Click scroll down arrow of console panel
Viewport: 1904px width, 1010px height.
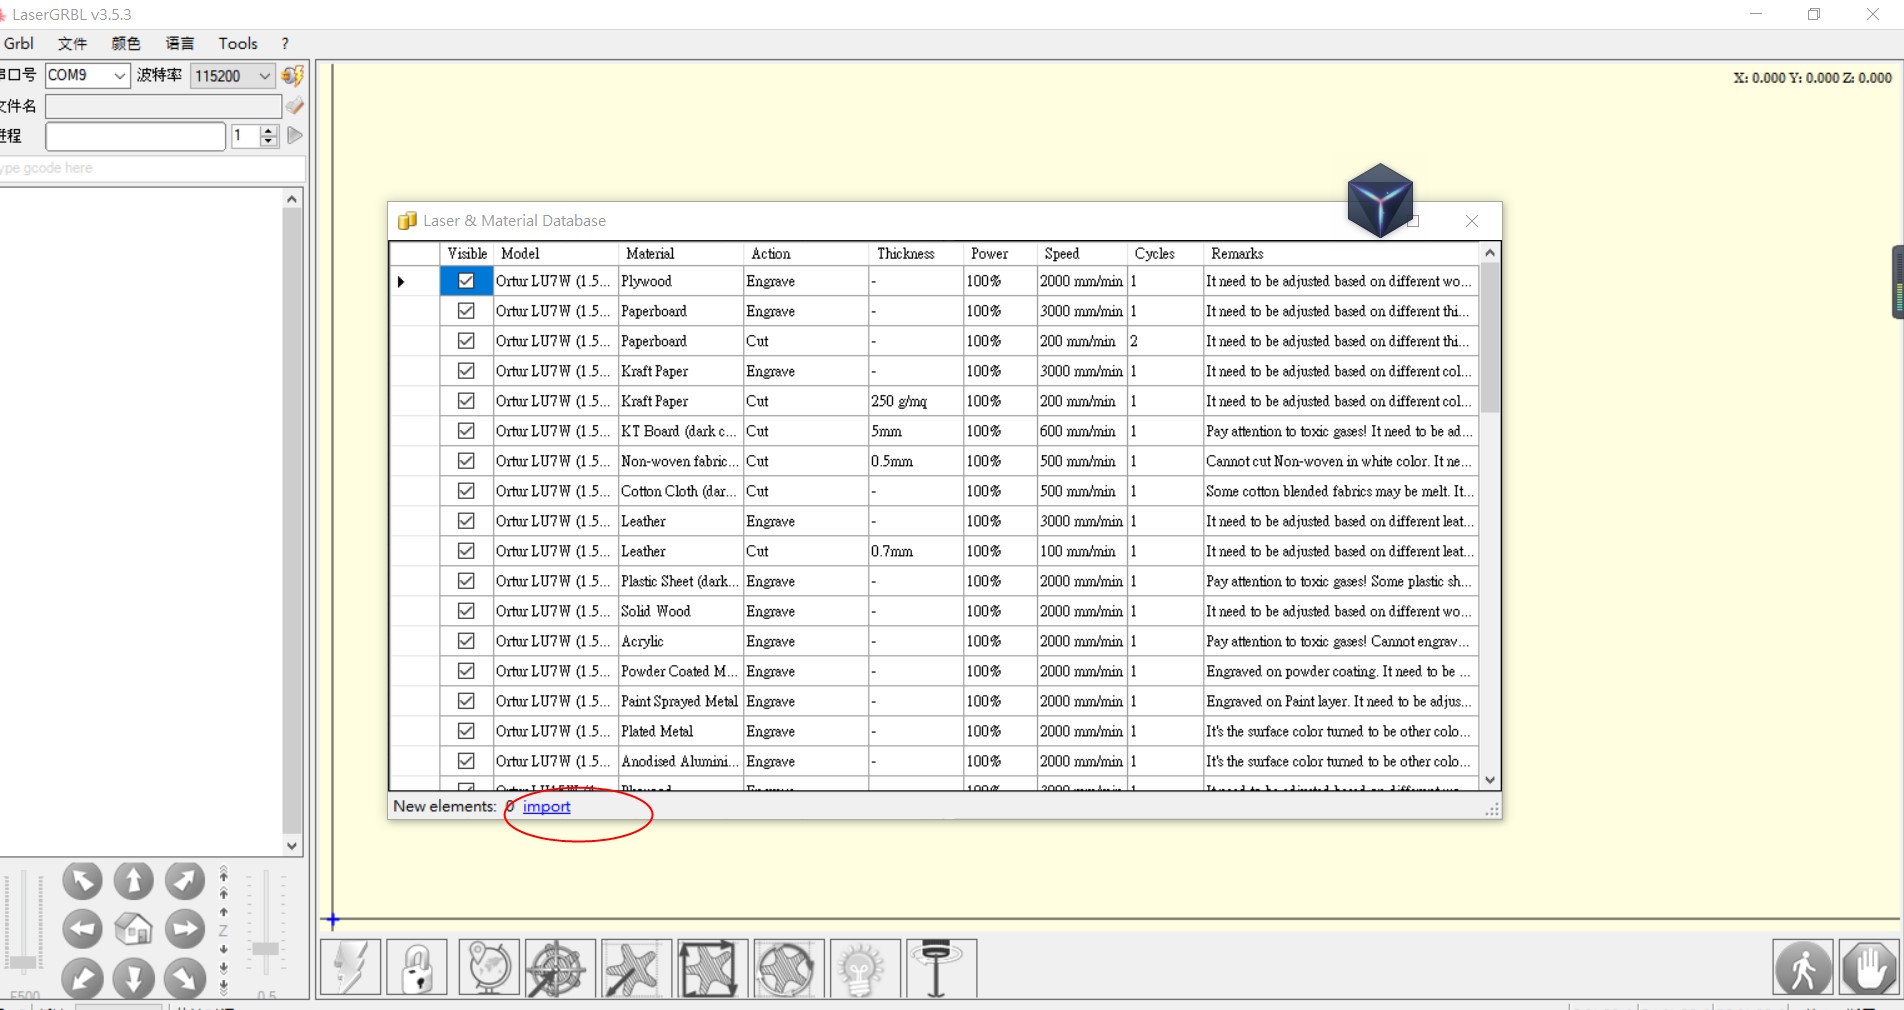coord(292,845)
